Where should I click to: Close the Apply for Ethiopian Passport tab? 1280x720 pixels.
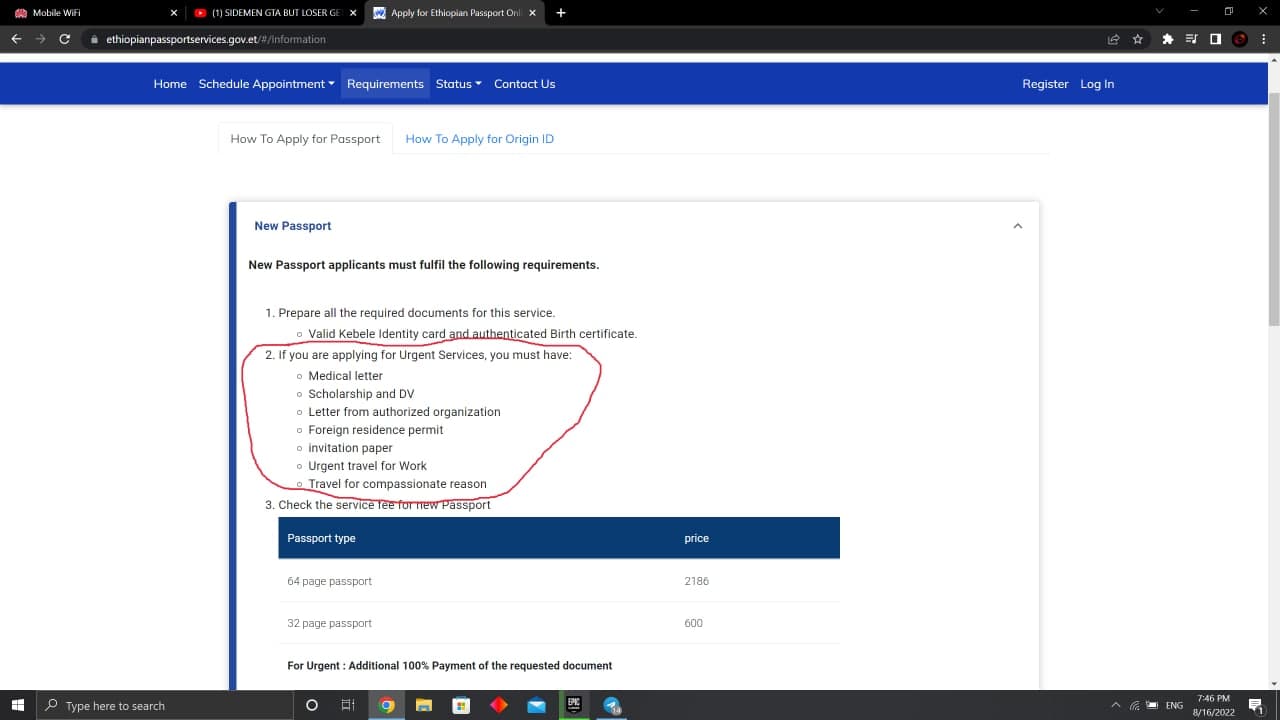pyautogui.click(x=531, y=13)
